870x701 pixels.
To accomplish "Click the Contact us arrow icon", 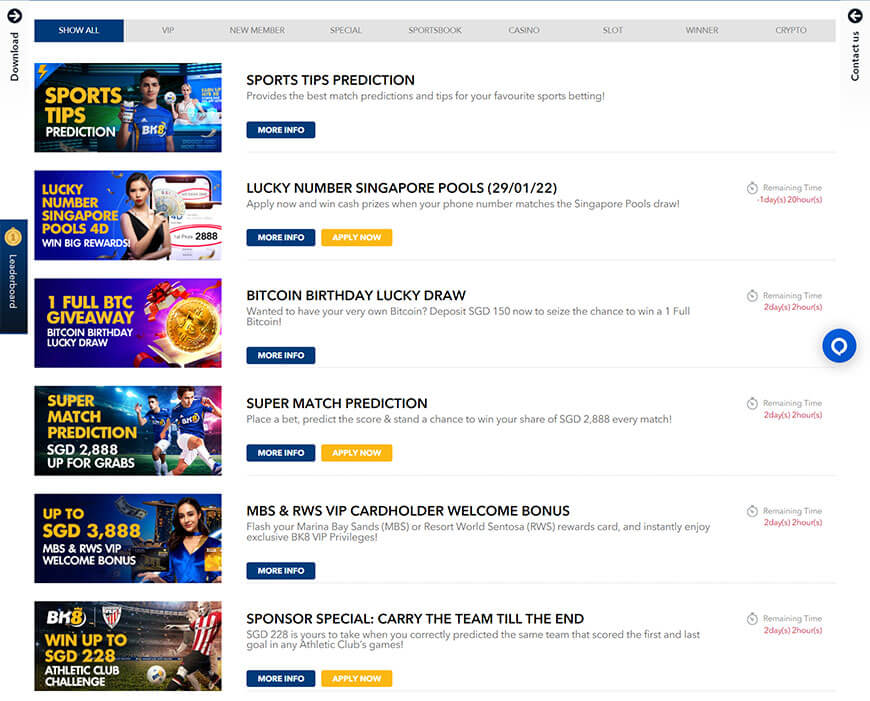I will tap(855, 16).
